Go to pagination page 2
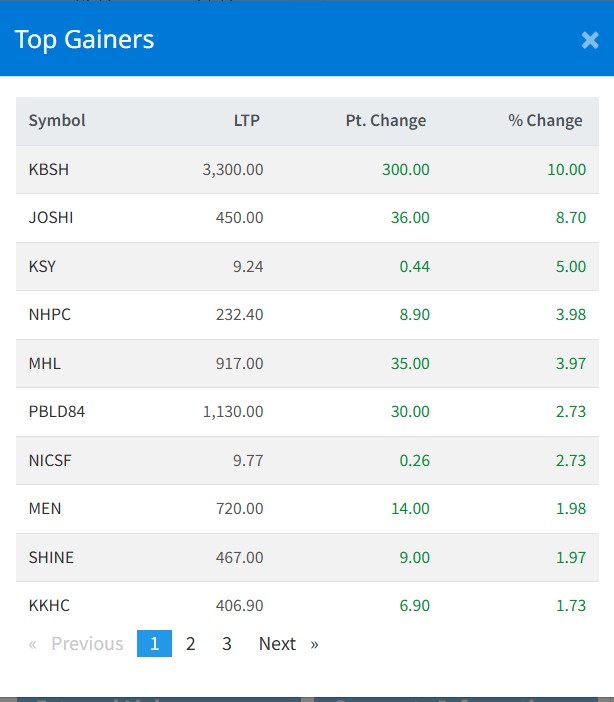The width and height of the screenshot is (614, 702). click(190, 644)
